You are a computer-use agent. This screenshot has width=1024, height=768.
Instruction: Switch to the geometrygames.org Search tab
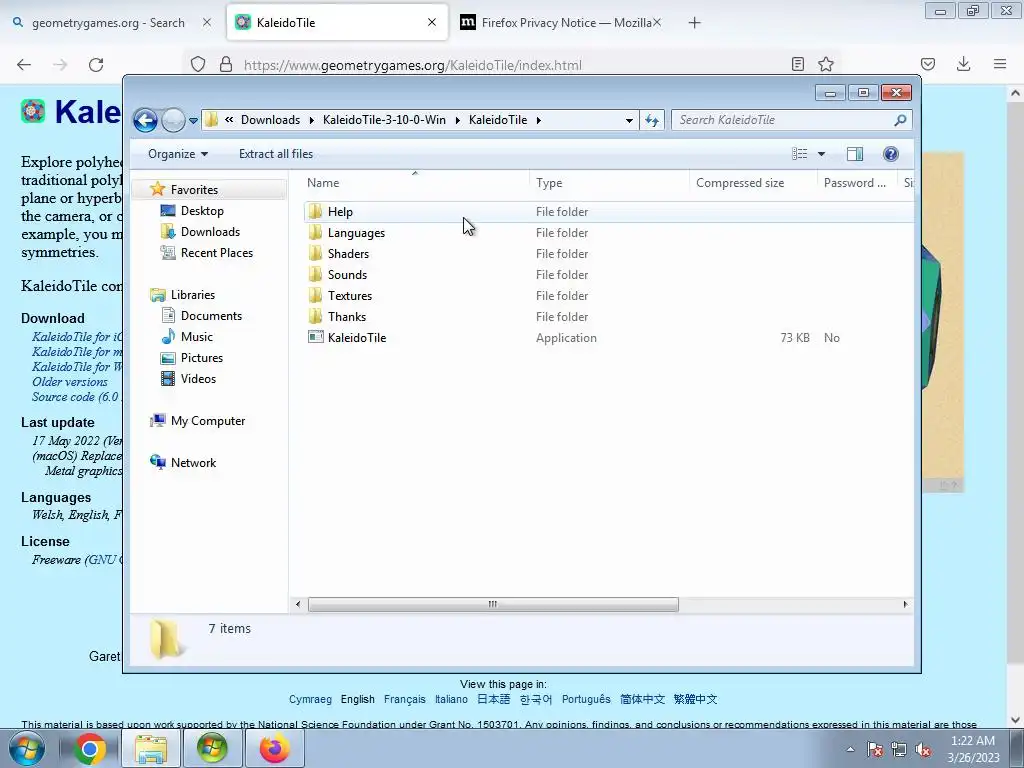click(x=108, y=23)
